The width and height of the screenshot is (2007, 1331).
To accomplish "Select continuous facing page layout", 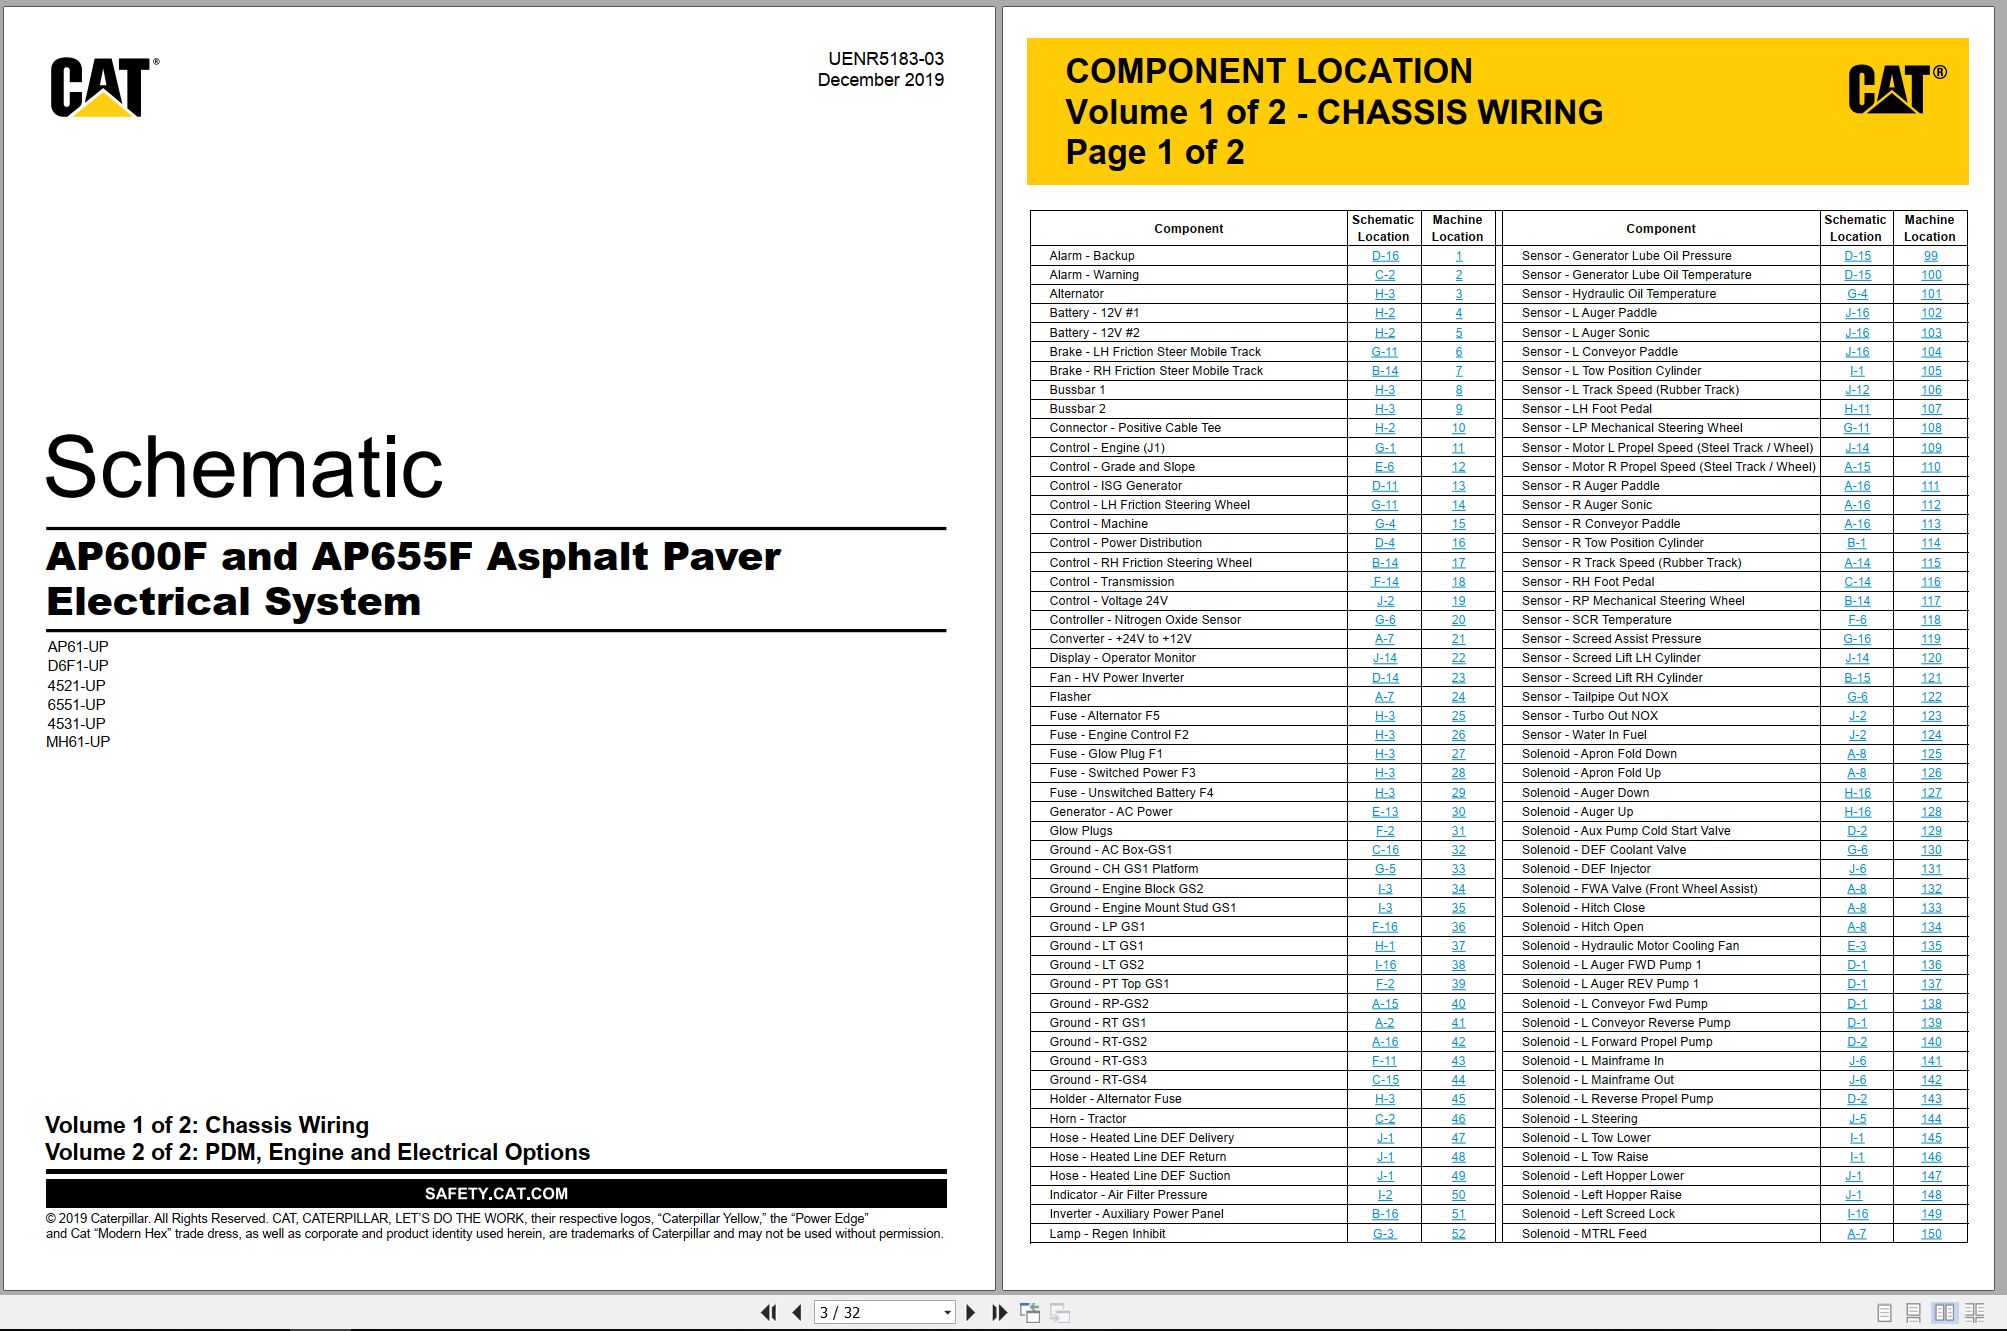I will pyautogui.click(x=1975, y=1312).
